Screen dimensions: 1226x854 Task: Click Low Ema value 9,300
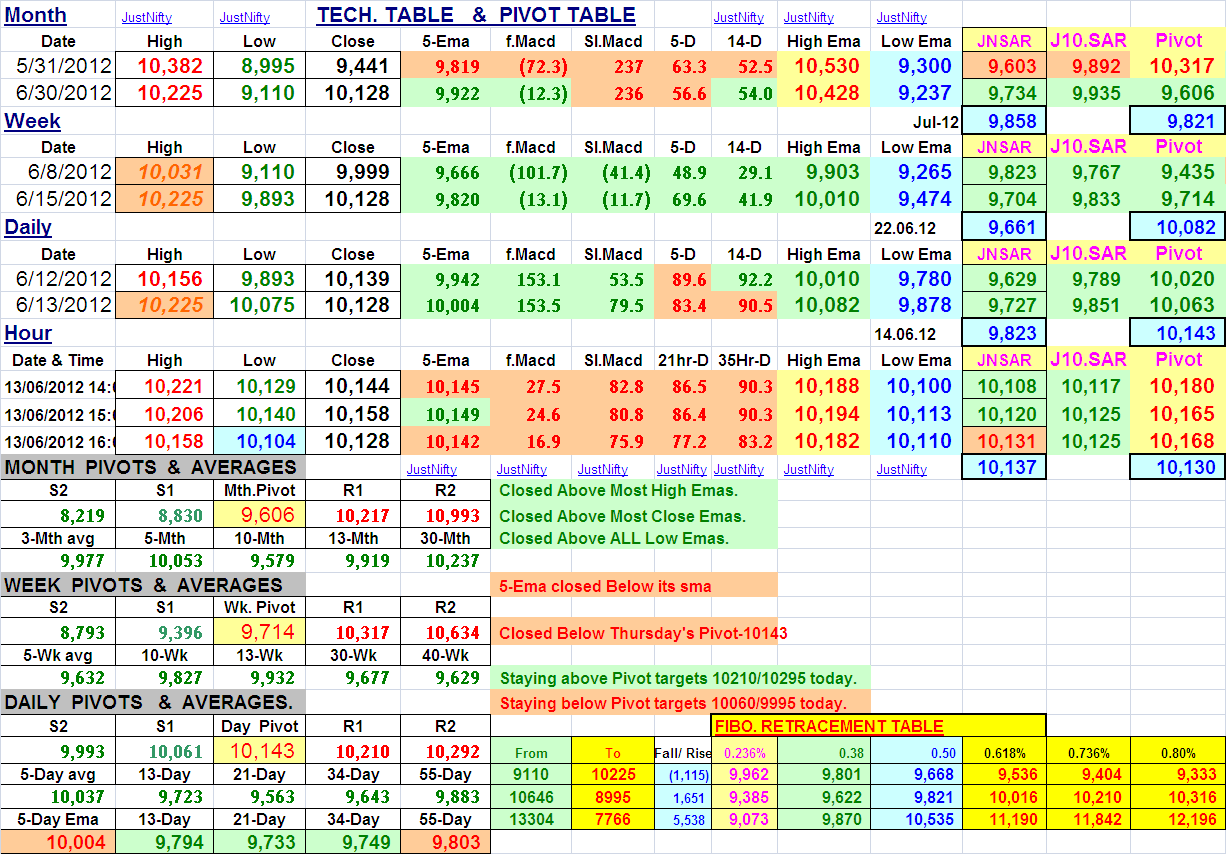click(x=917, y=67)
